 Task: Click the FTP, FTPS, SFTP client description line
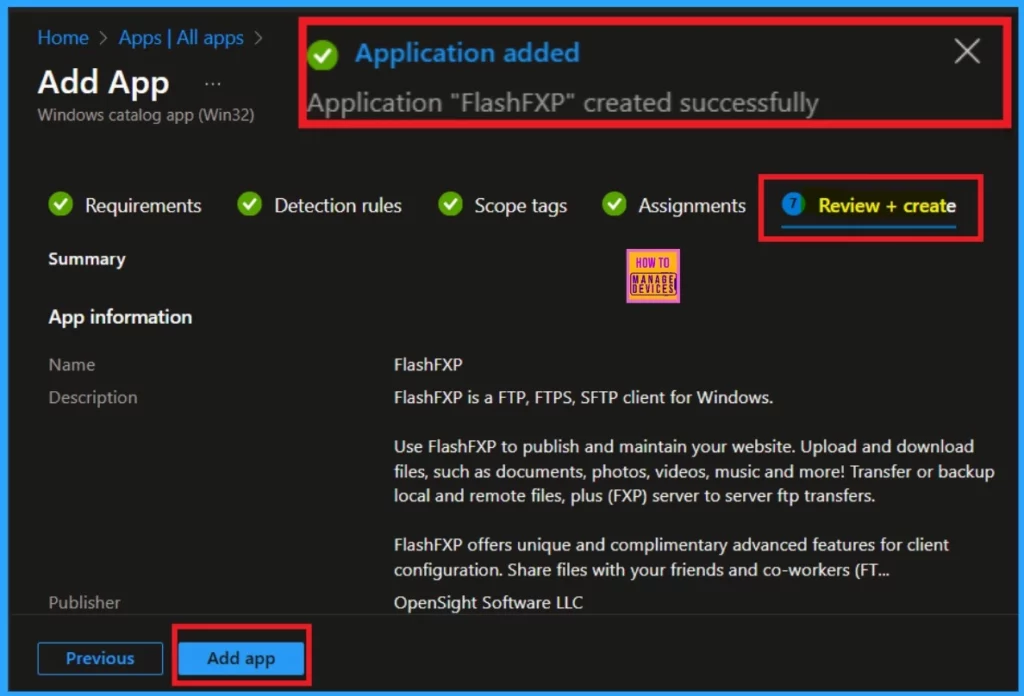[x=583, y=398]
